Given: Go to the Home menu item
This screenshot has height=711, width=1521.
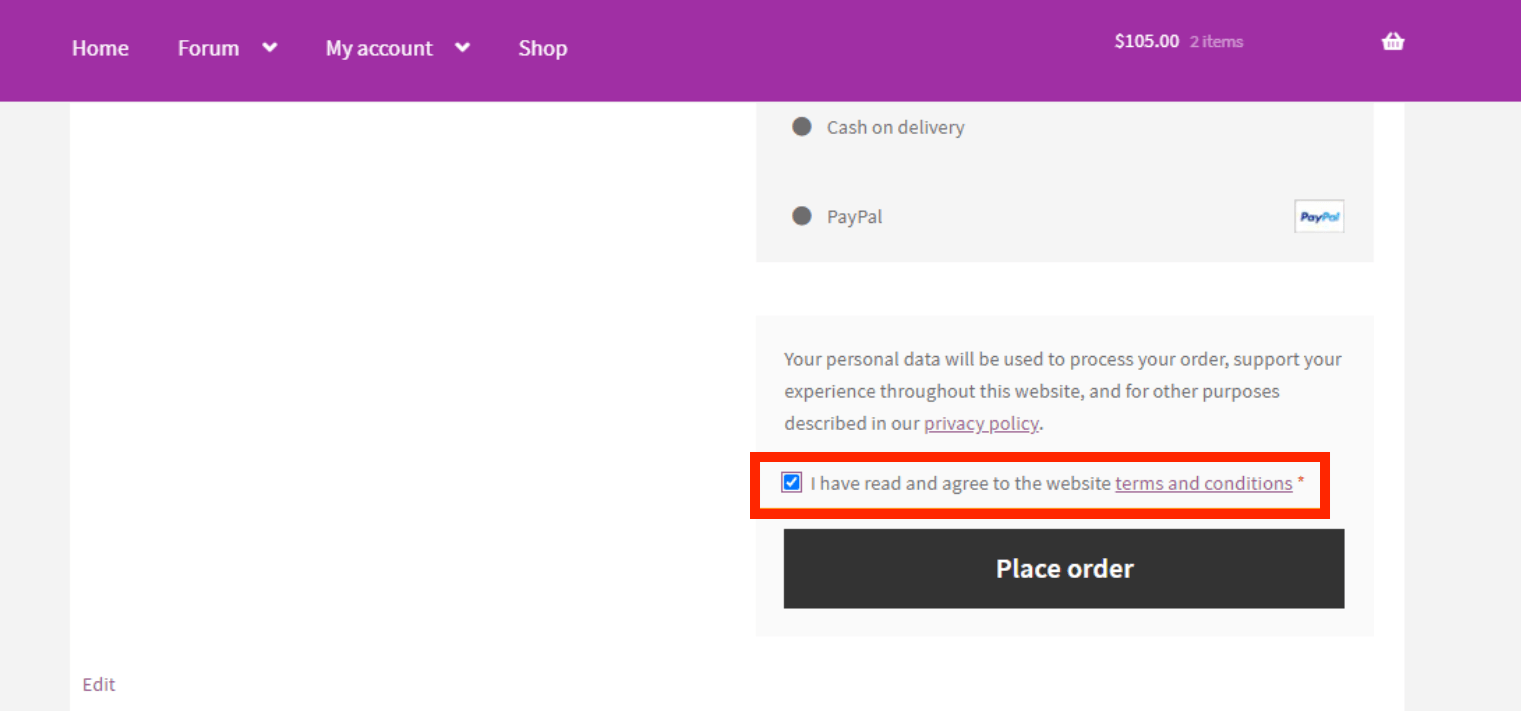Looking at the screenshot, I should pyautogui.click(x=100, y=48).
